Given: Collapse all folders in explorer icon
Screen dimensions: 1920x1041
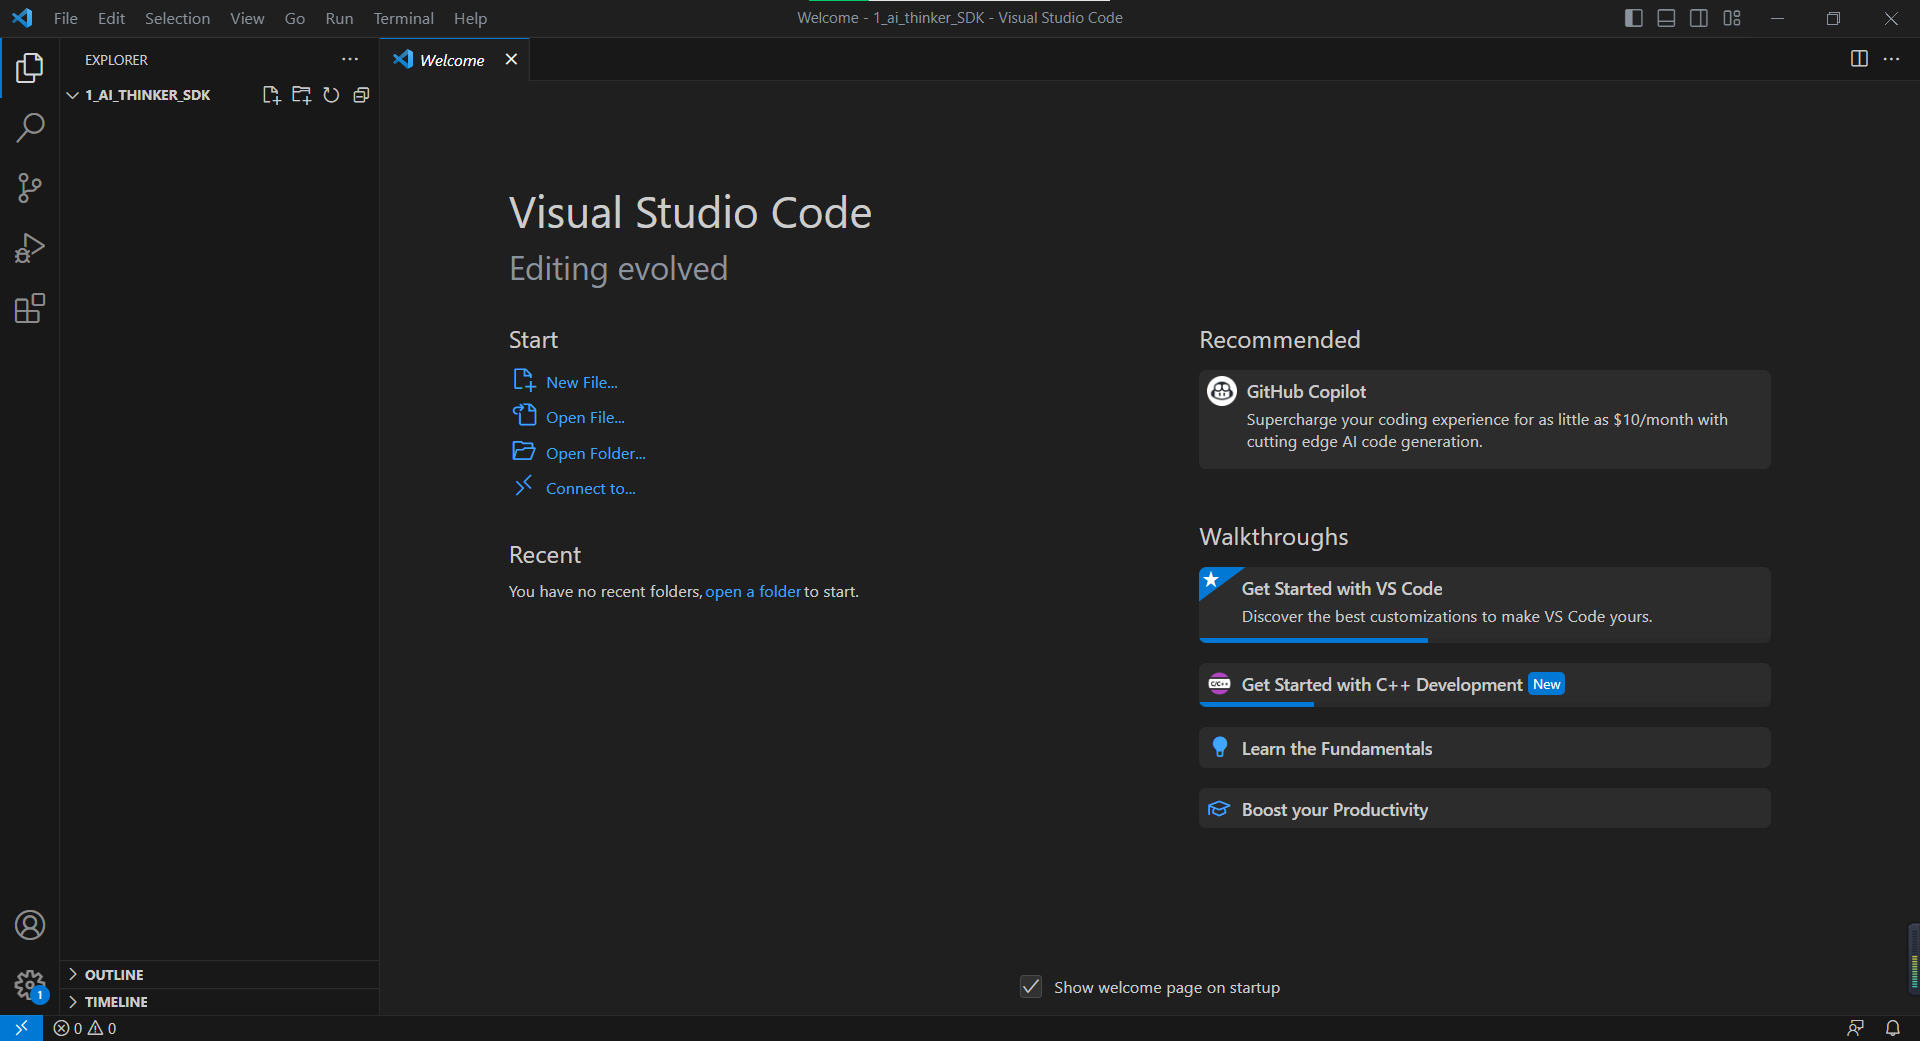Looking at the screenshot, I should [361, 95].
